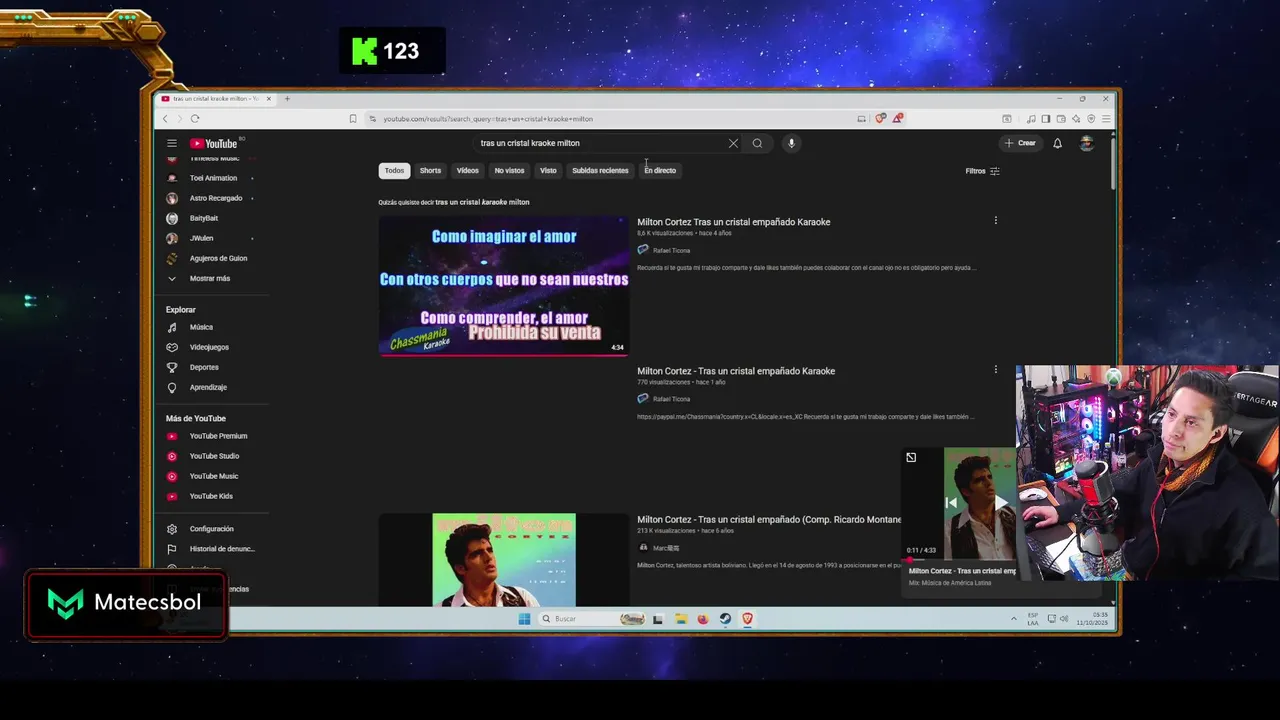Viewport: 1280px width, 720px height.
Task: Open the Filtros search filter panel
Action: (982, 171)
